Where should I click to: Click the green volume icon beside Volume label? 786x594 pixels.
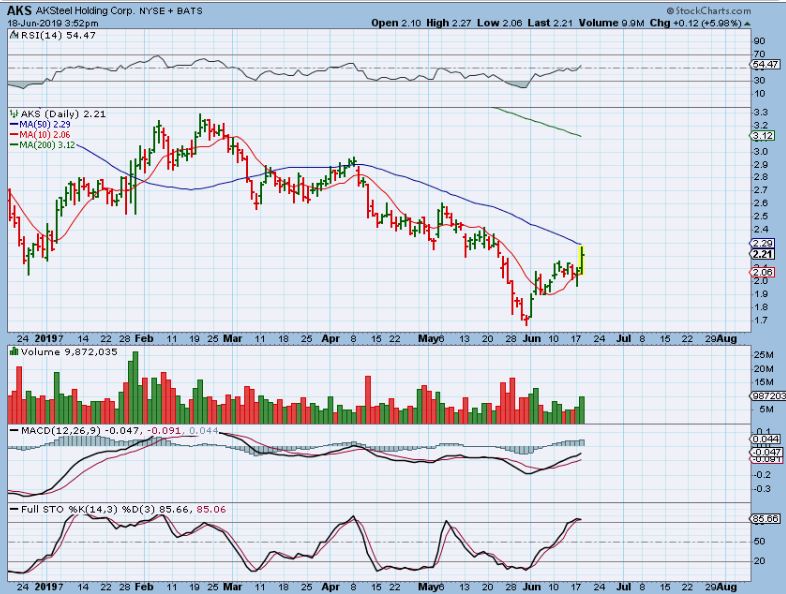point(15,352)
